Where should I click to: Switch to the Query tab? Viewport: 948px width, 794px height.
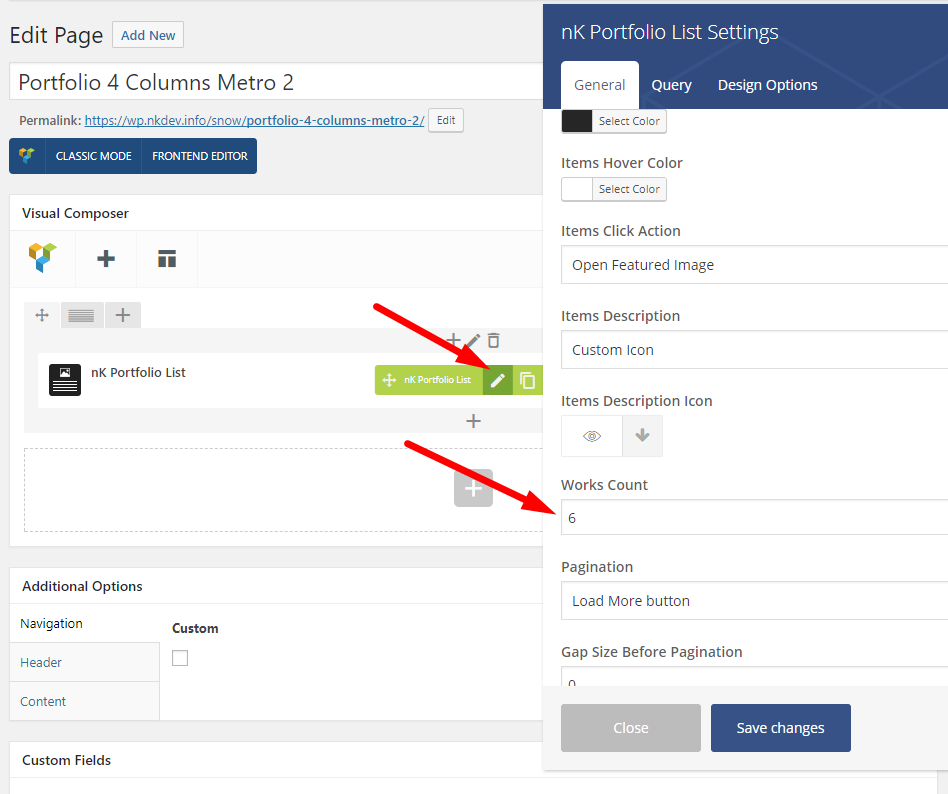point(671,85)
